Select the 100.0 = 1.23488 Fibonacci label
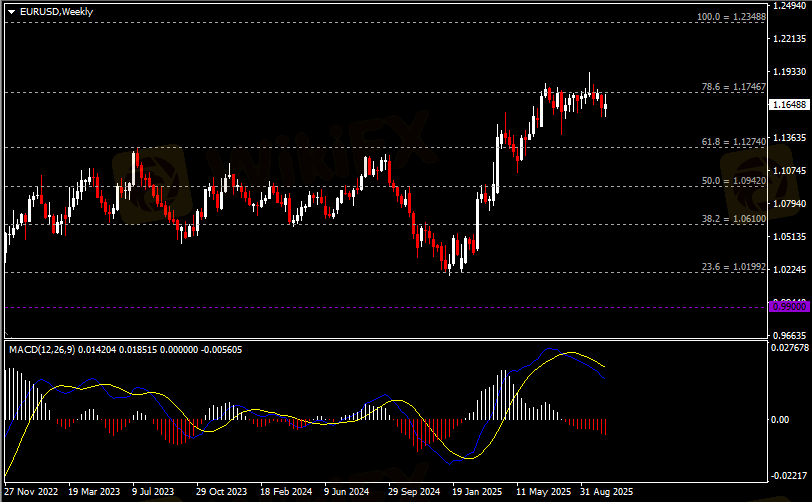This screenshot has width=812, height=502. pos(731,17)
